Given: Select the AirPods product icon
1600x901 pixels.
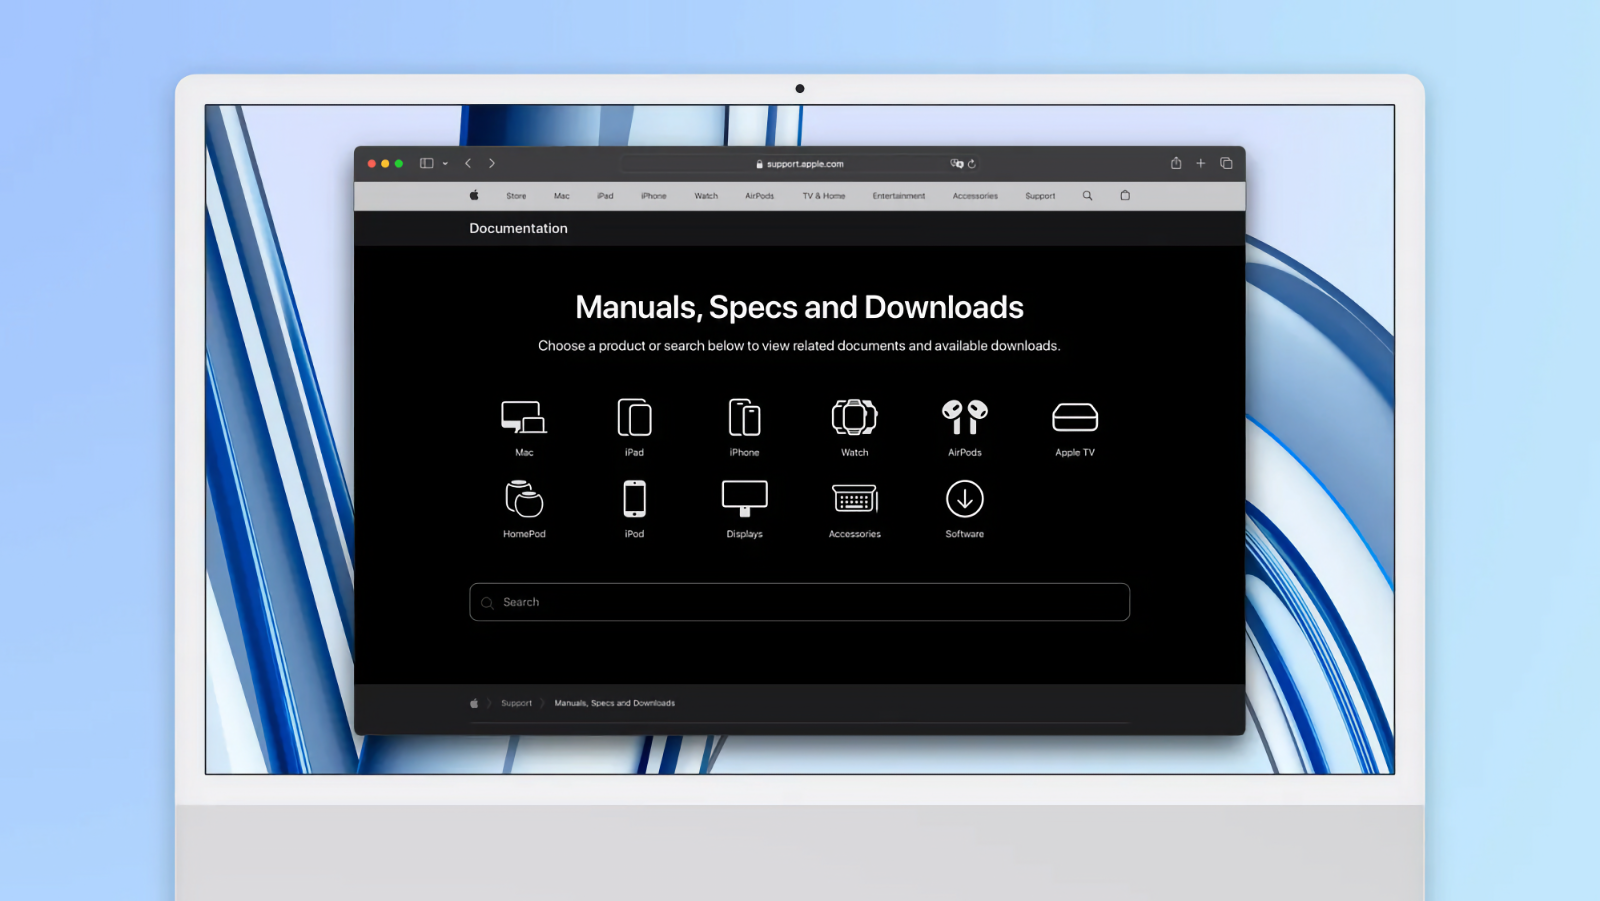Looking at the screenshot, I should 964,417.
